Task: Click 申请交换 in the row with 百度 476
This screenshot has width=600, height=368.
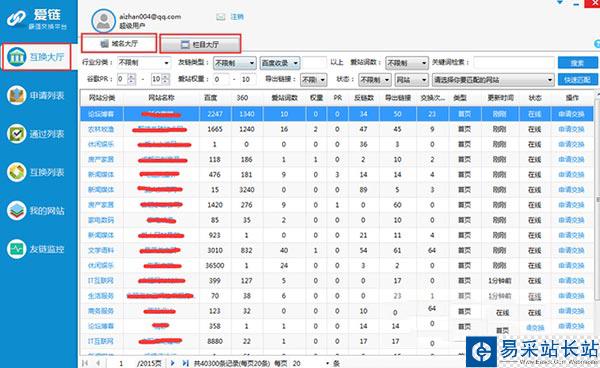Action: (x=571, y=174)
